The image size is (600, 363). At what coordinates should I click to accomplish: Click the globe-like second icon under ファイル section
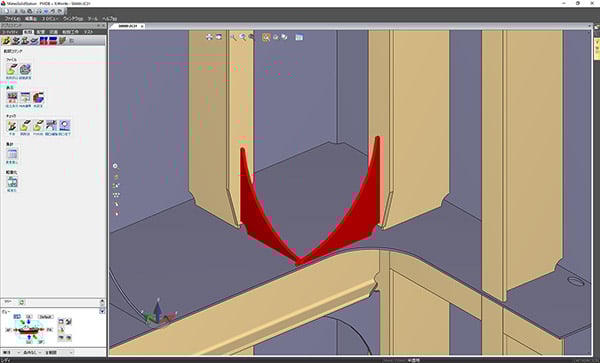point(25,70)
